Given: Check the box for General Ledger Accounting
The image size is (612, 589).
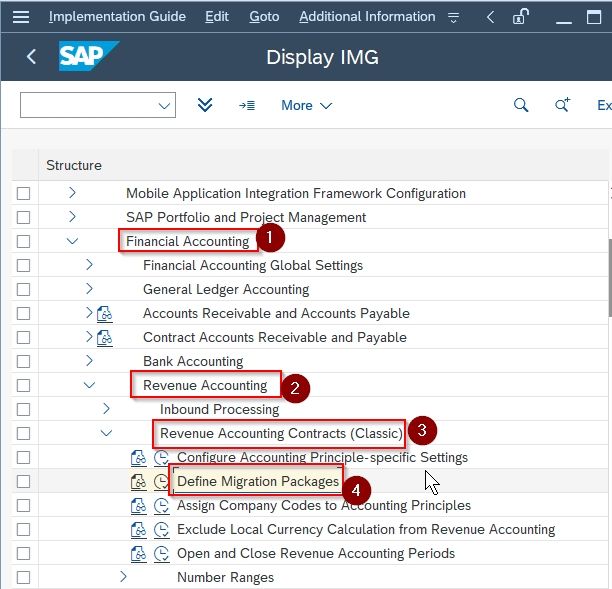Looking at the screenshot, I should coord(23,290).
